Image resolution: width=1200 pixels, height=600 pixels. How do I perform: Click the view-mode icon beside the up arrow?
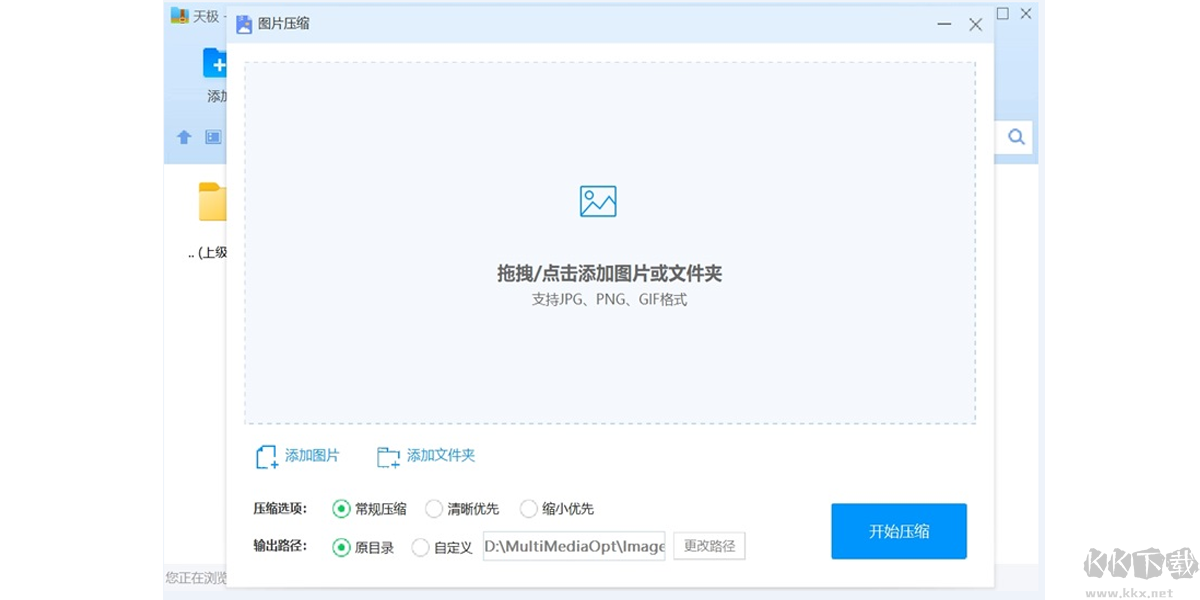pos(211,137)
